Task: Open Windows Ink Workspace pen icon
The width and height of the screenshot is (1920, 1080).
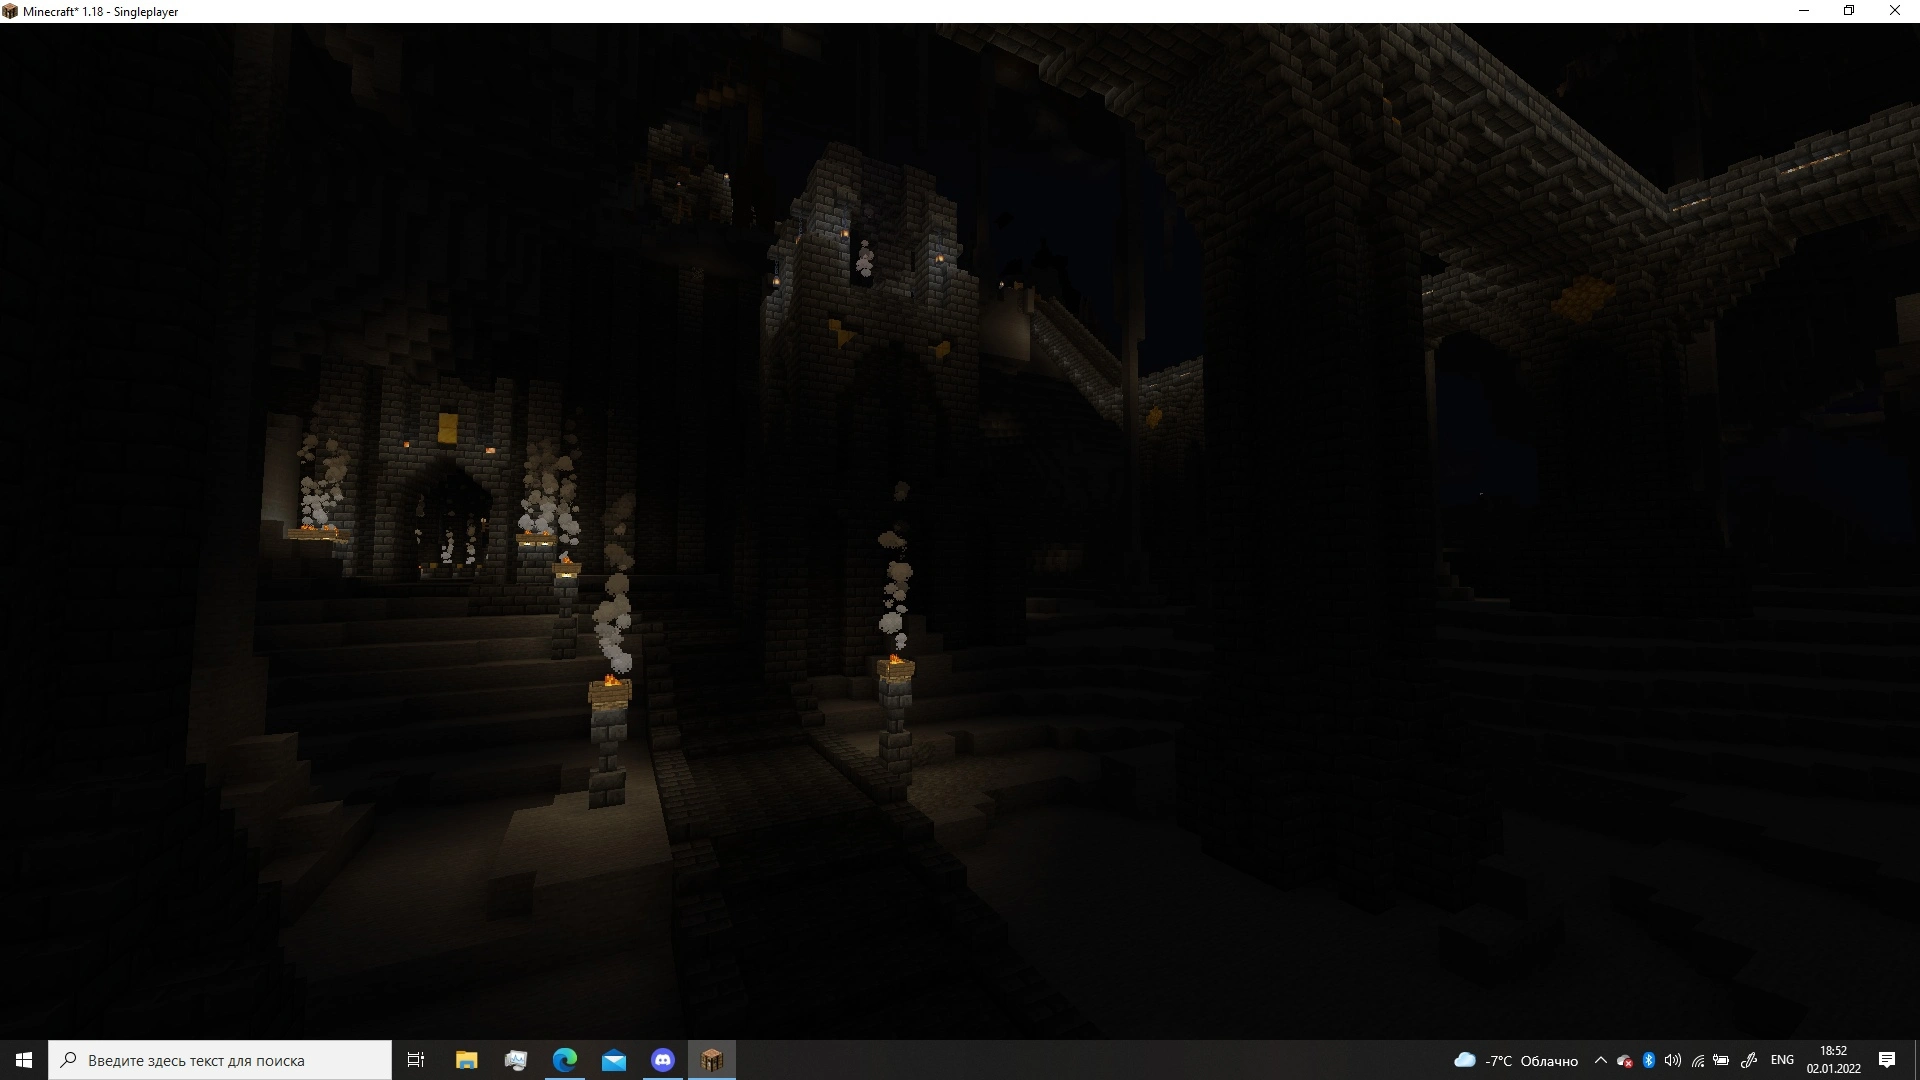Action: click(x=1749, y=1060)
